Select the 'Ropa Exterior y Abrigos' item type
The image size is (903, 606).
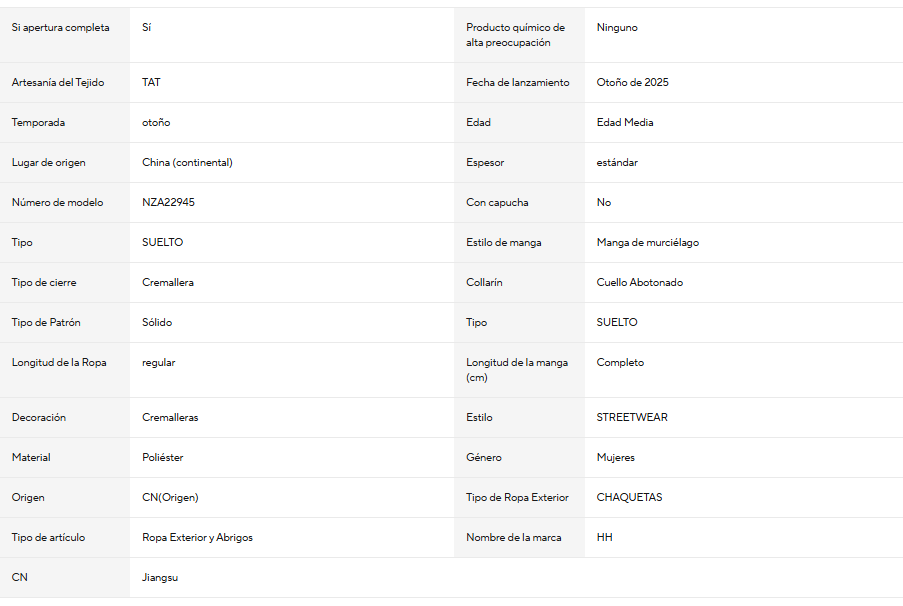[x=197, y=537]
